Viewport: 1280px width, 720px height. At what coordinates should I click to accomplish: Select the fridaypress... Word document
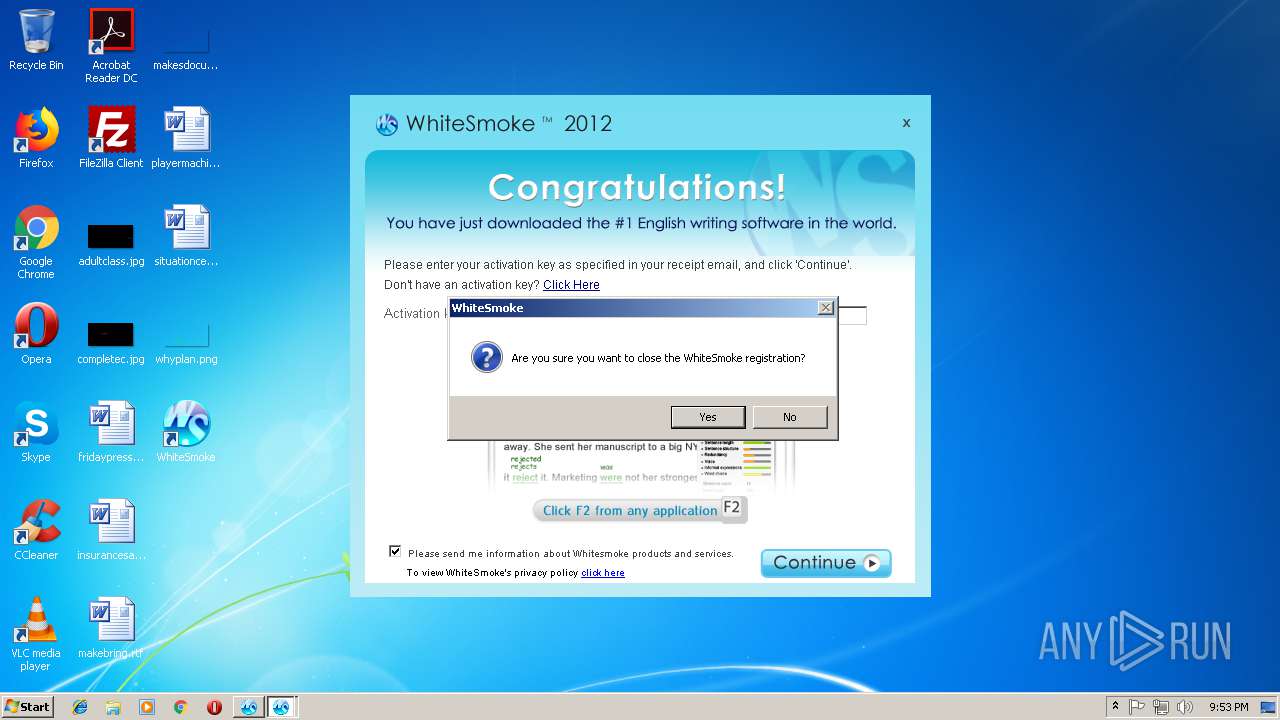[111, 432]
